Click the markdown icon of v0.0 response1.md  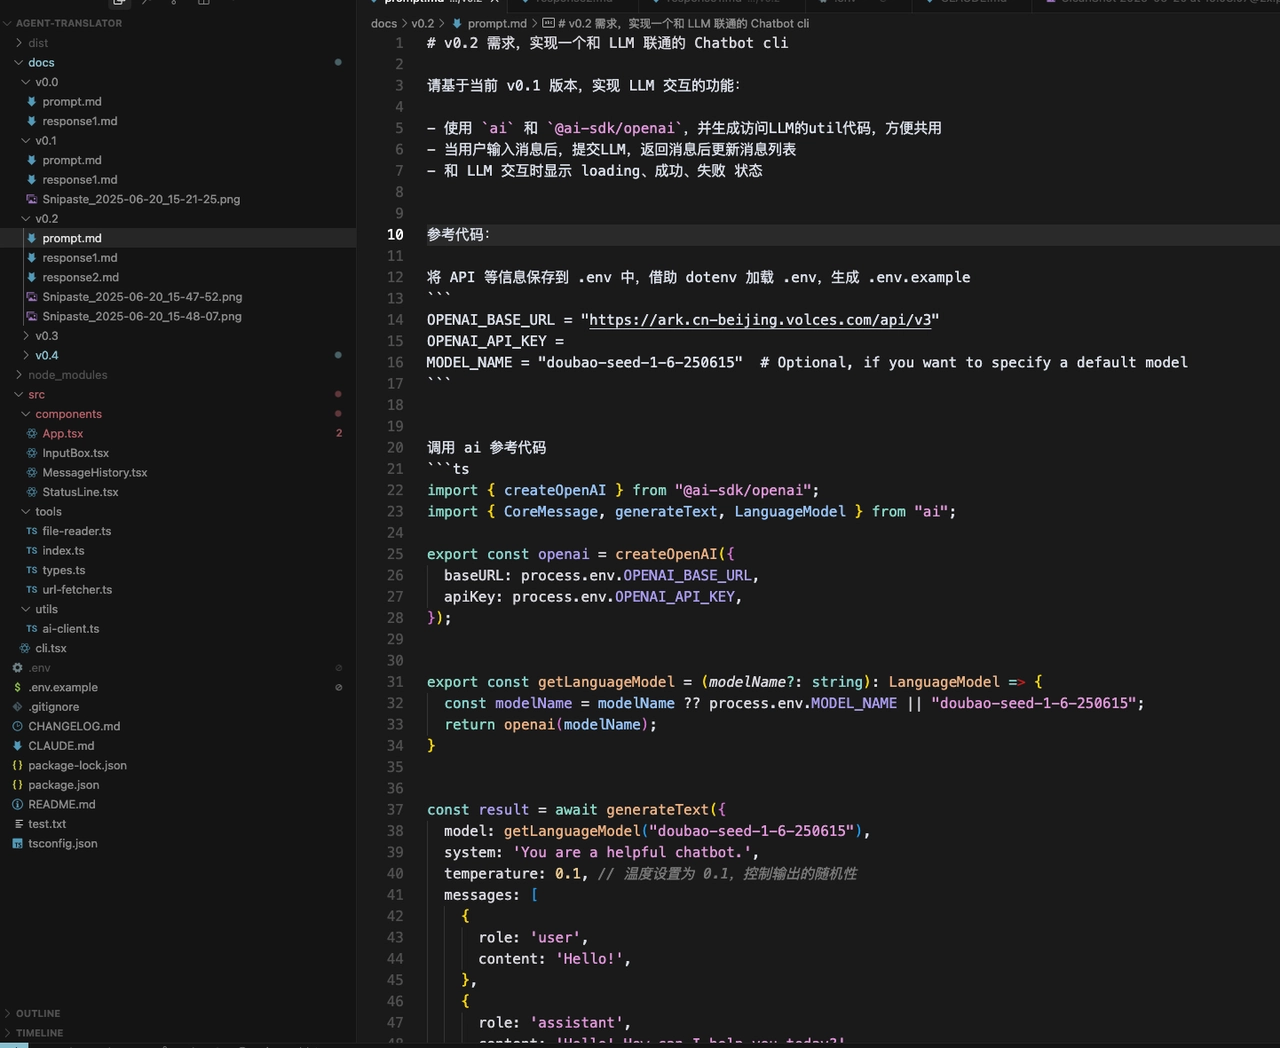pos(32,121)
